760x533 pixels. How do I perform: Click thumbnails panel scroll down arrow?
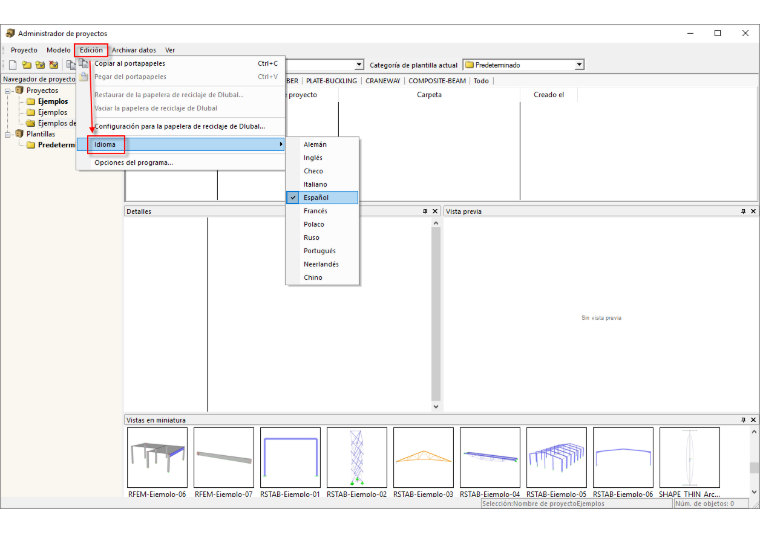point(754,492)
